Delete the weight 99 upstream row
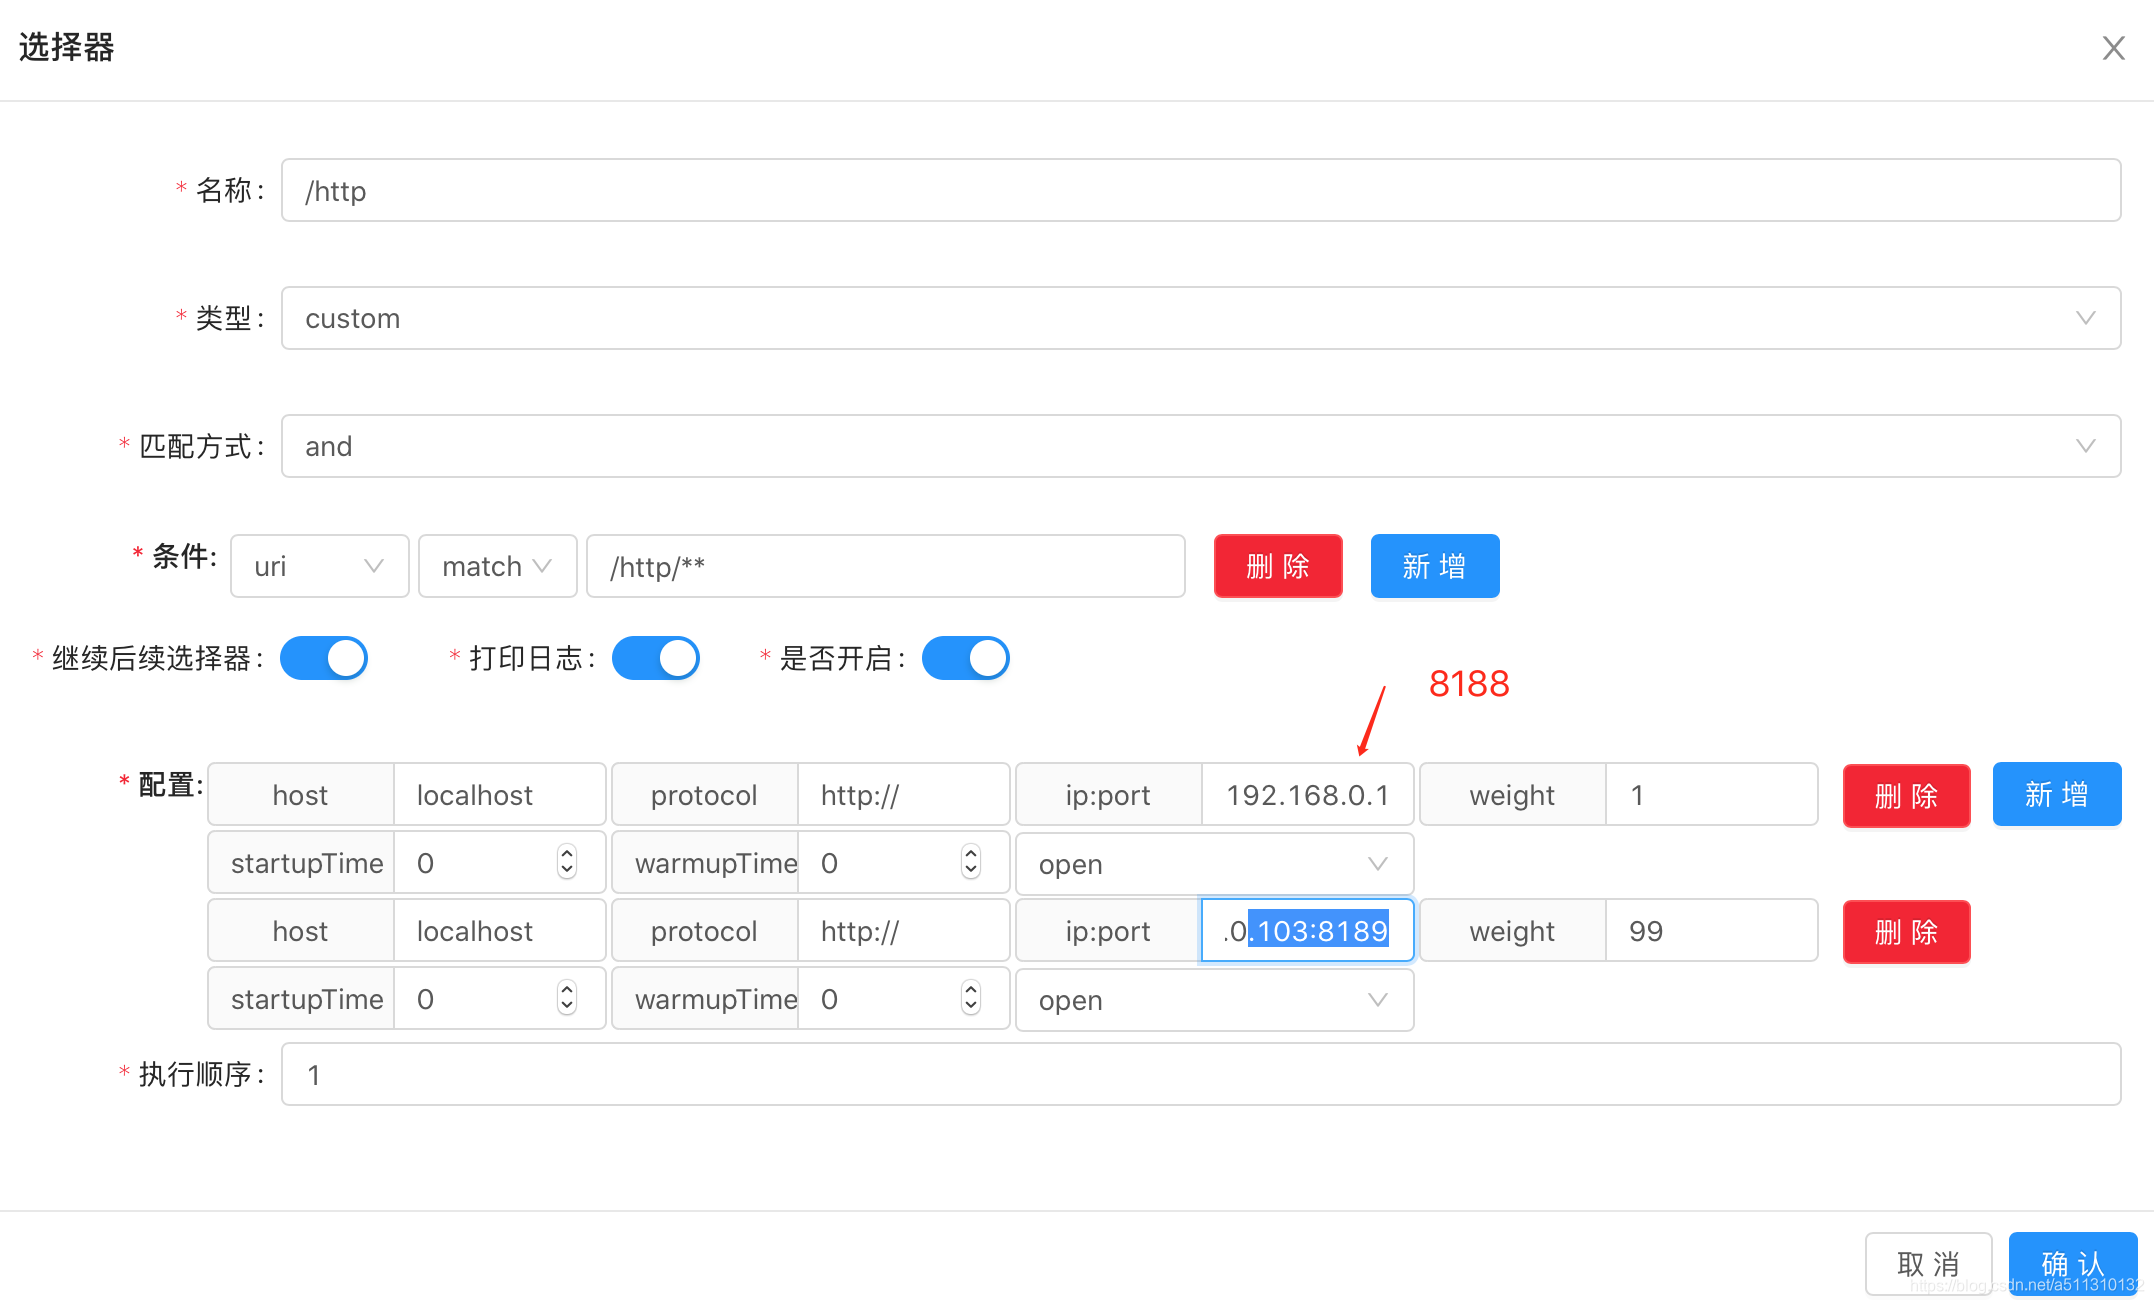This screenshot has height=1304, width=2154. (x=1906, y=931)
